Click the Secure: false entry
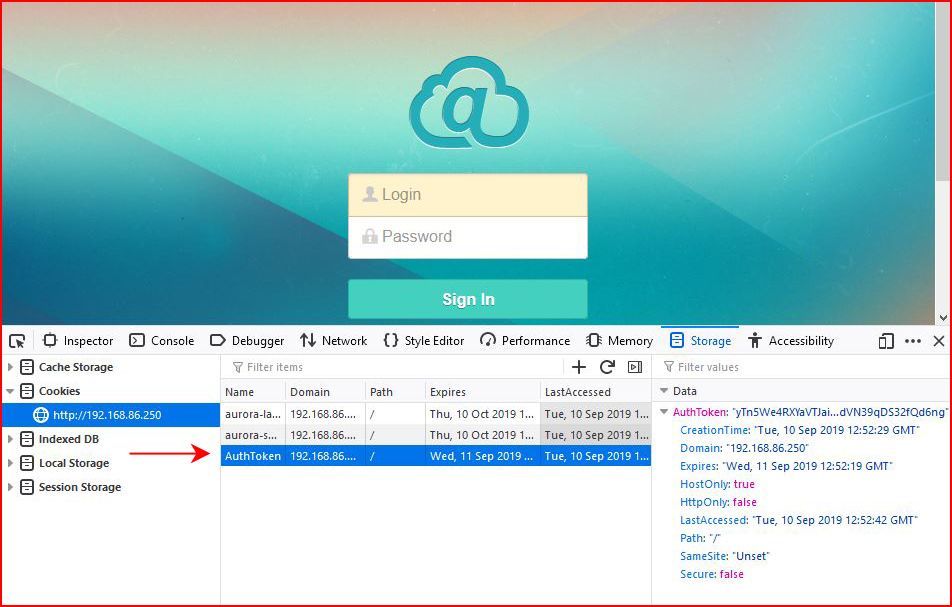This screenshot has width=952, height=607. coord(712,574)
